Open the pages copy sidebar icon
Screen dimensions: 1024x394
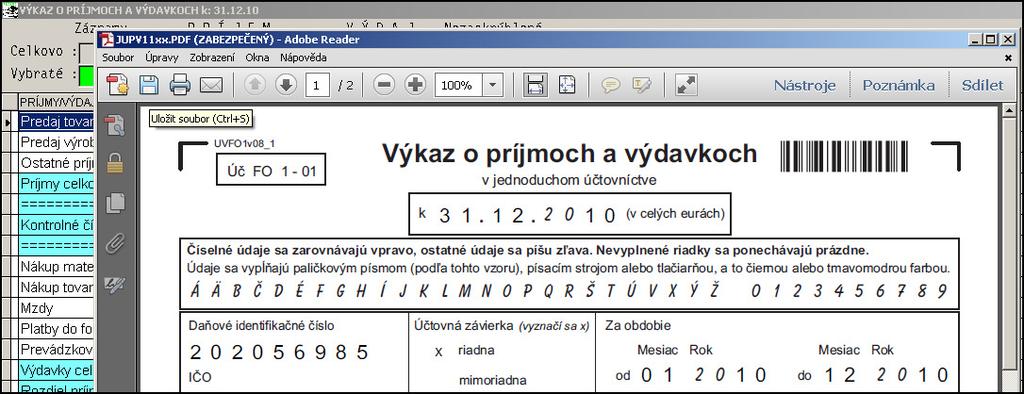[x=115, y=203]
